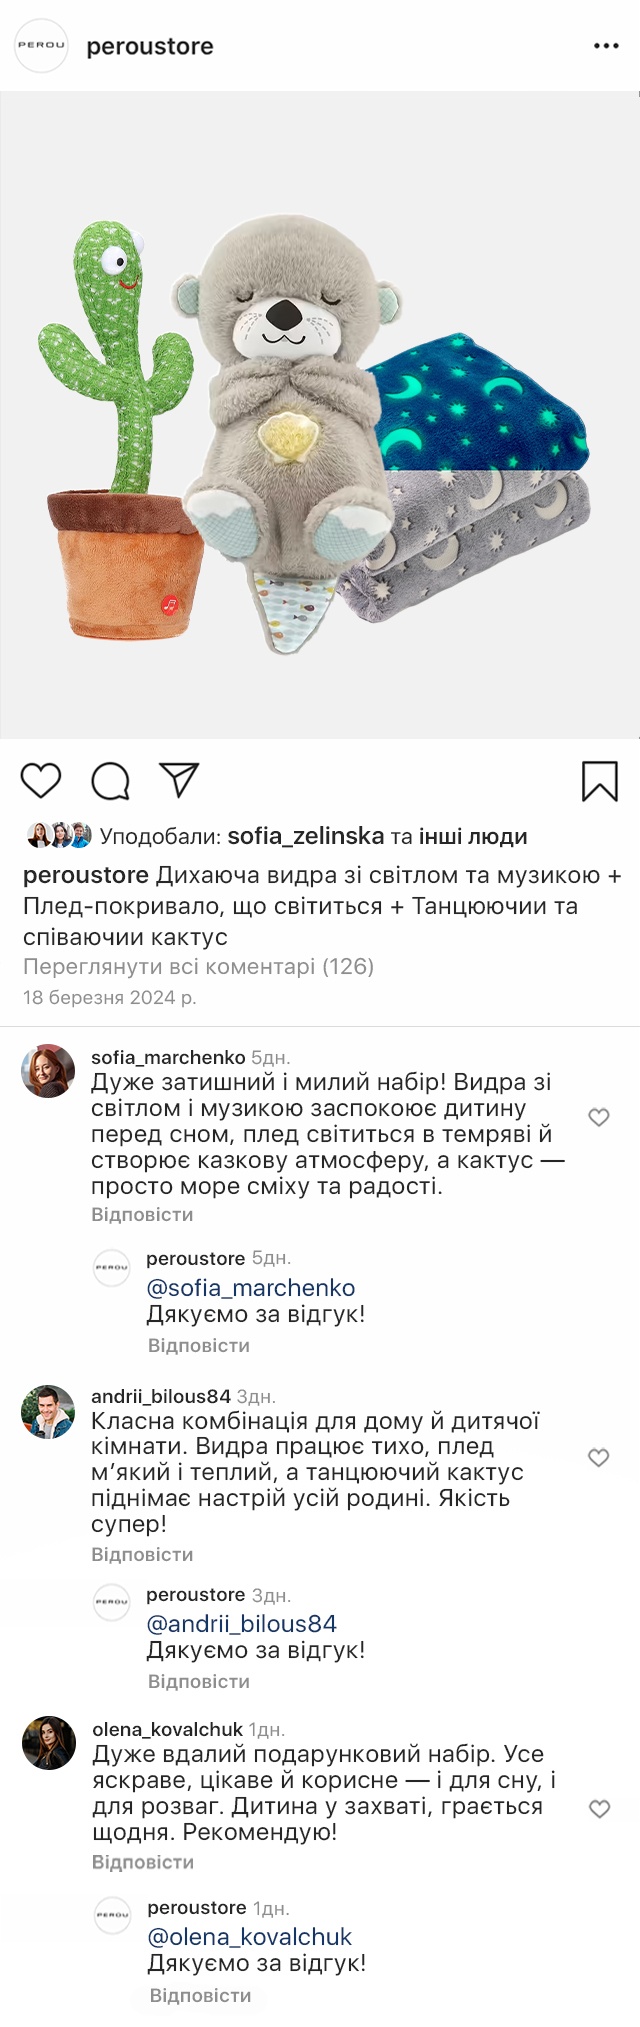Reply to andrii_bilous84's comment
The width and height of the screenshot is (640, 2027).
click(x=142, y=1554)
